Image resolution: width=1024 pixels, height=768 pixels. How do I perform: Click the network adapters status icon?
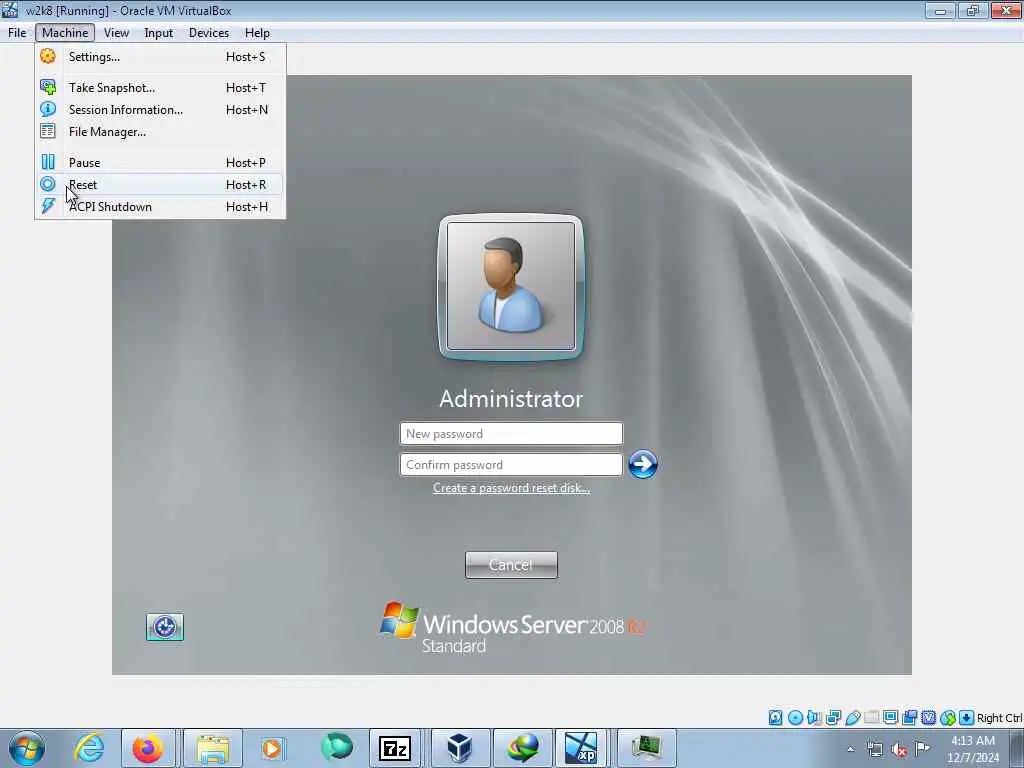[833, 718]
